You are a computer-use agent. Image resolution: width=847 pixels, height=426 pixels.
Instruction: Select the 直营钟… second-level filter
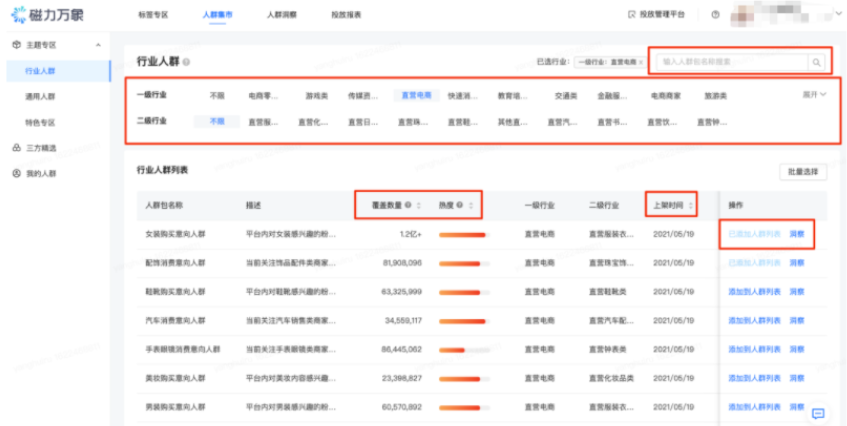(712, 122)
